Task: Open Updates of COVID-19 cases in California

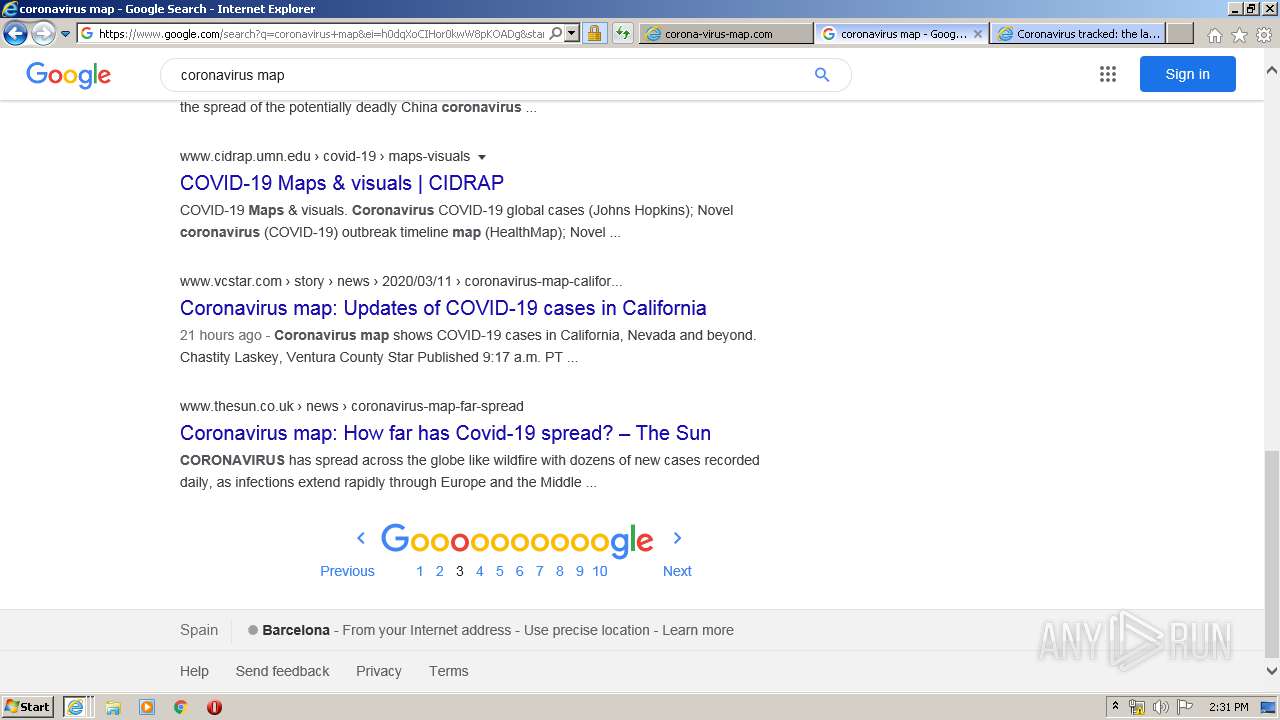Action: [443, 308]
